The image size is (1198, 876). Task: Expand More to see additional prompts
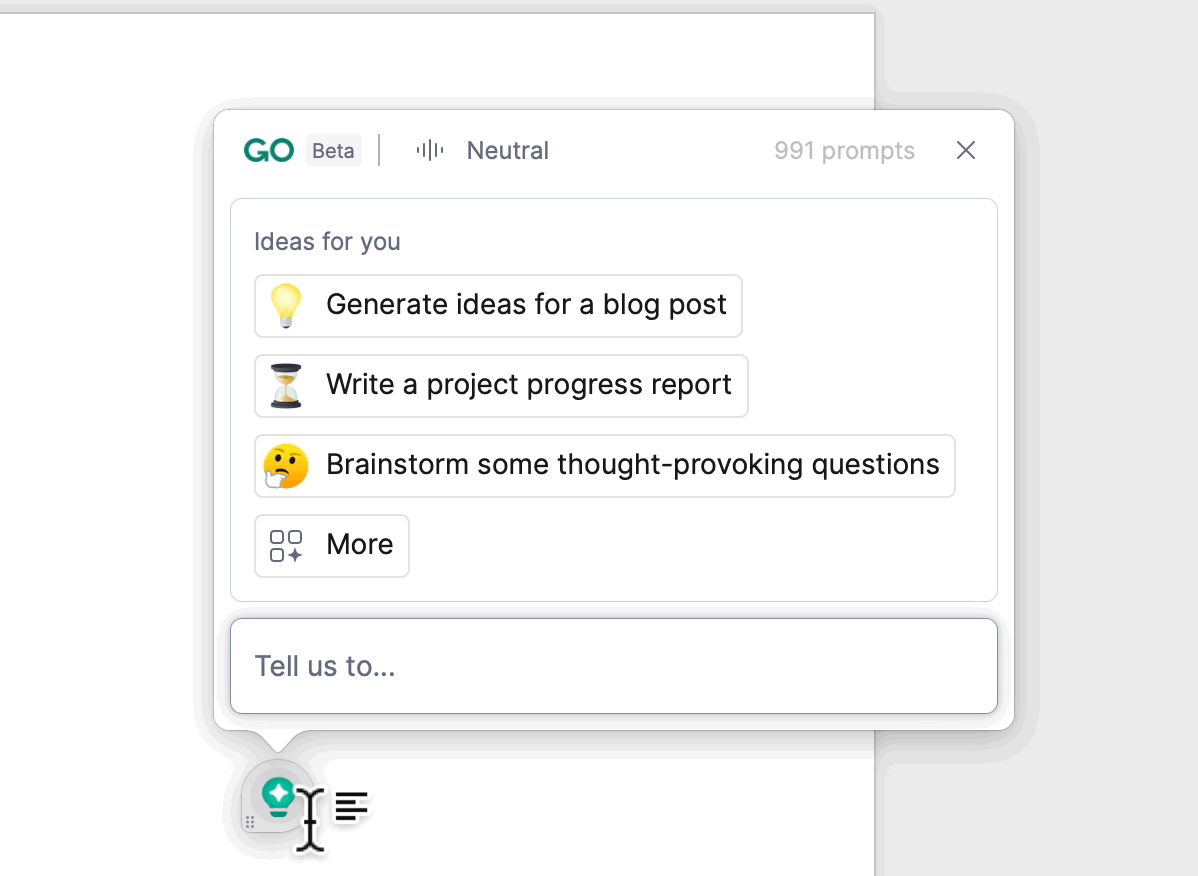click(x=331, y=545)
